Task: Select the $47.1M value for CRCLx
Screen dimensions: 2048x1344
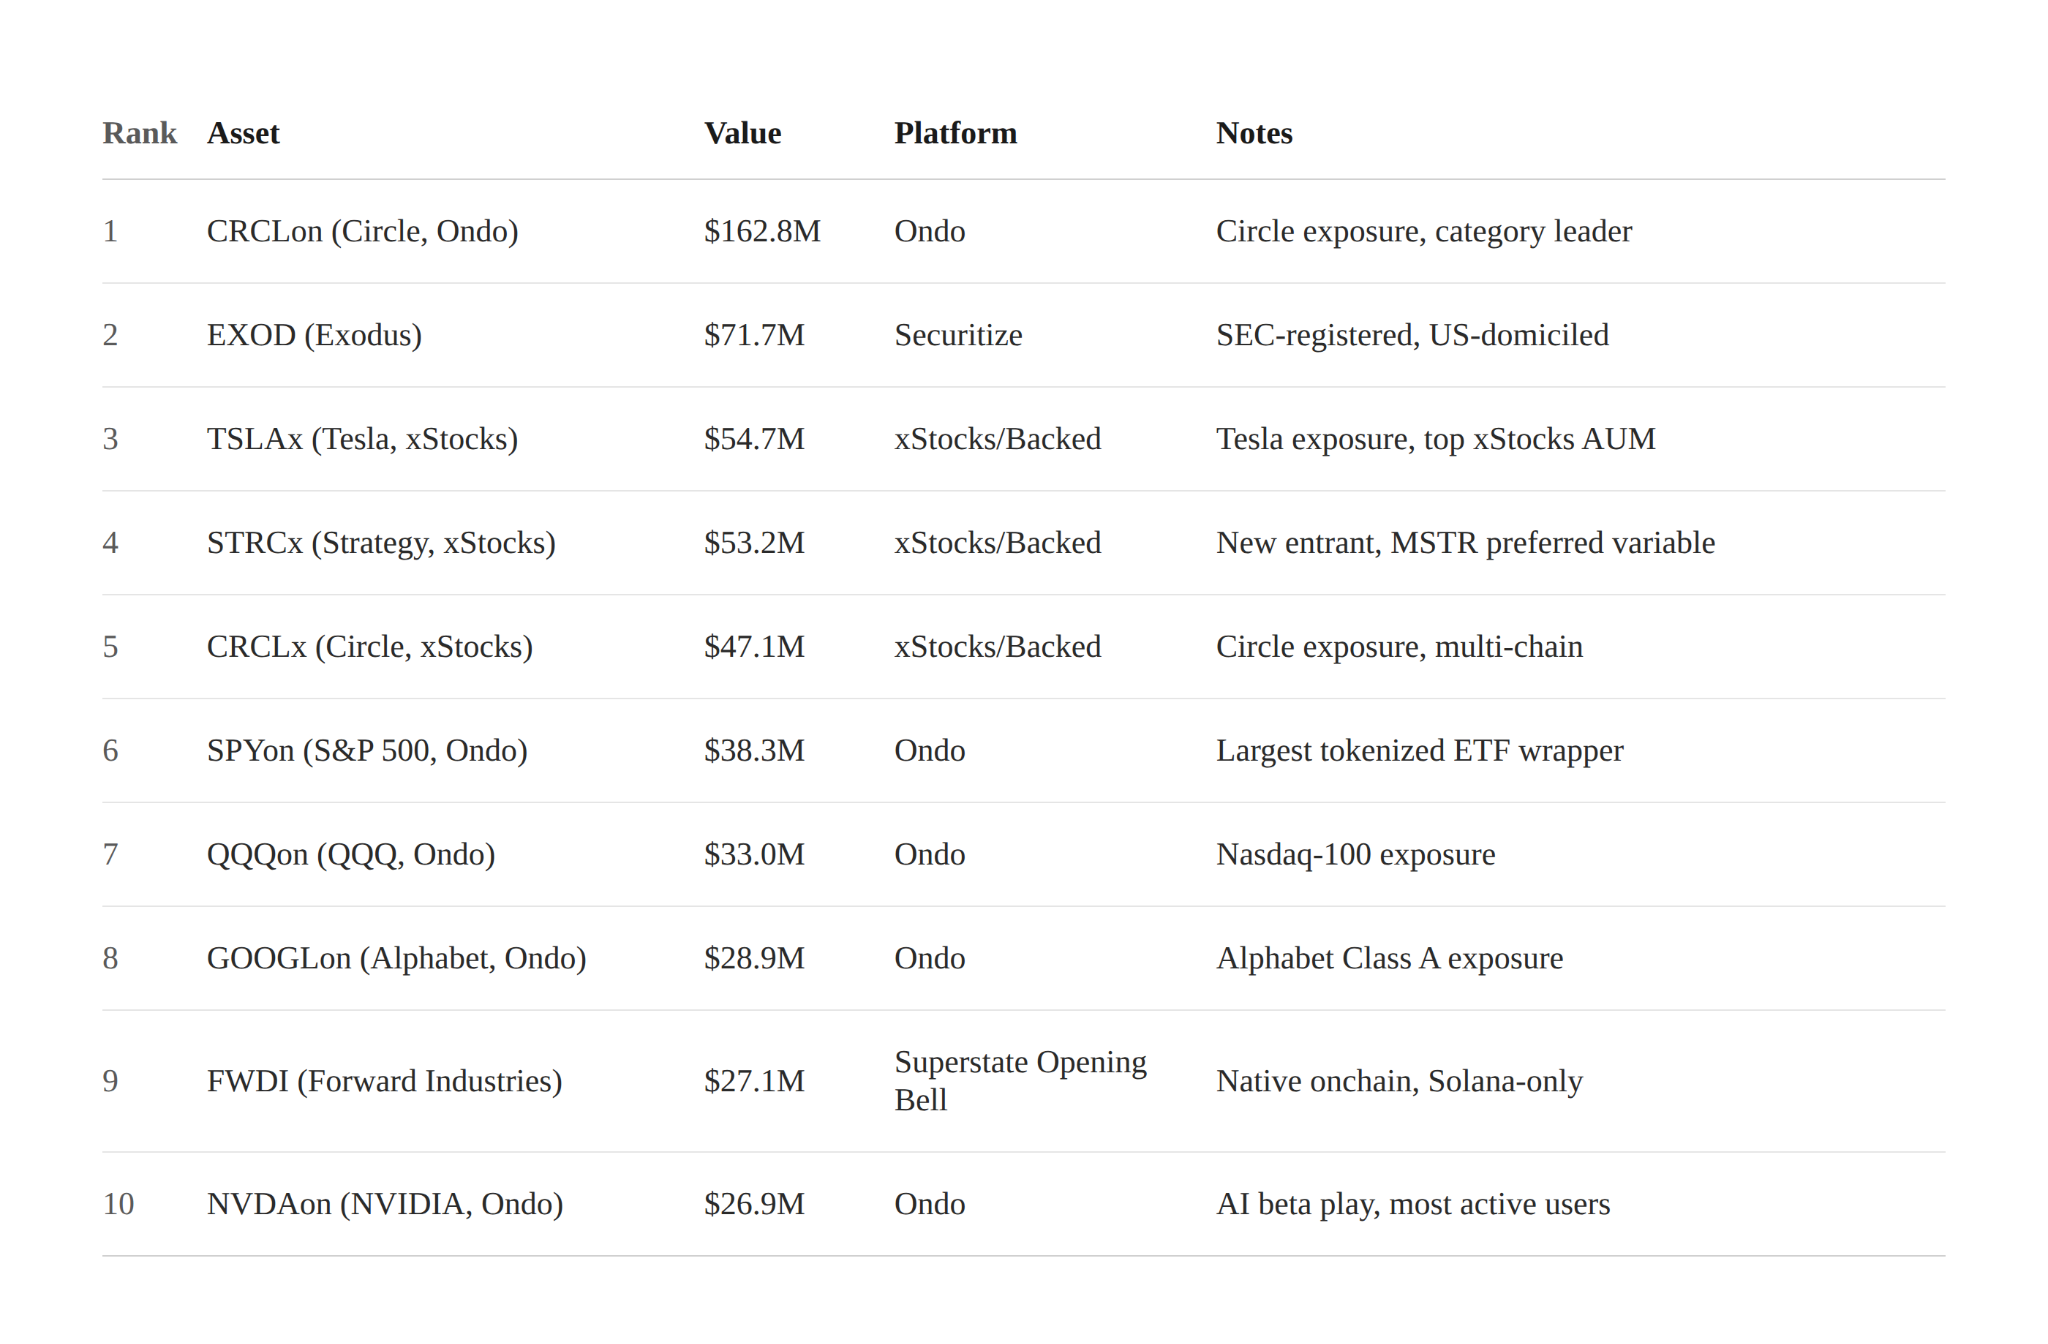Action: (754, 647)
